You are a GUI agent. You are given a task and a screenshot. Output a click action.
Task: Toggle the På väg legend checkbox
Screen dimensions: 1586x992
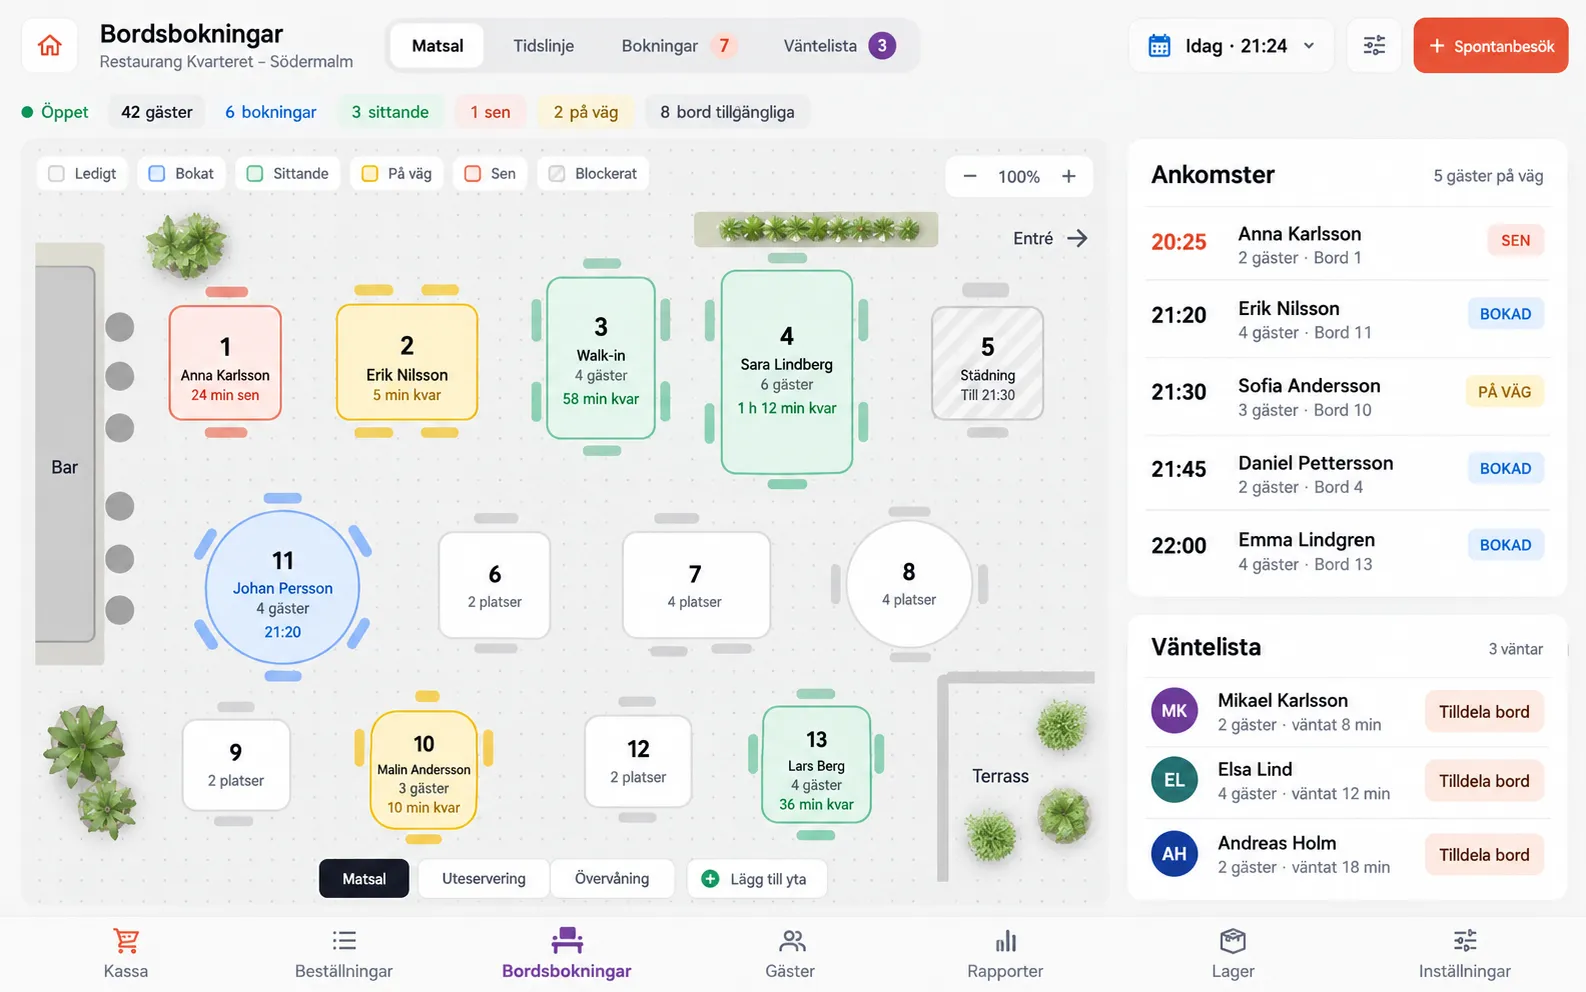[x=370, y=174]
